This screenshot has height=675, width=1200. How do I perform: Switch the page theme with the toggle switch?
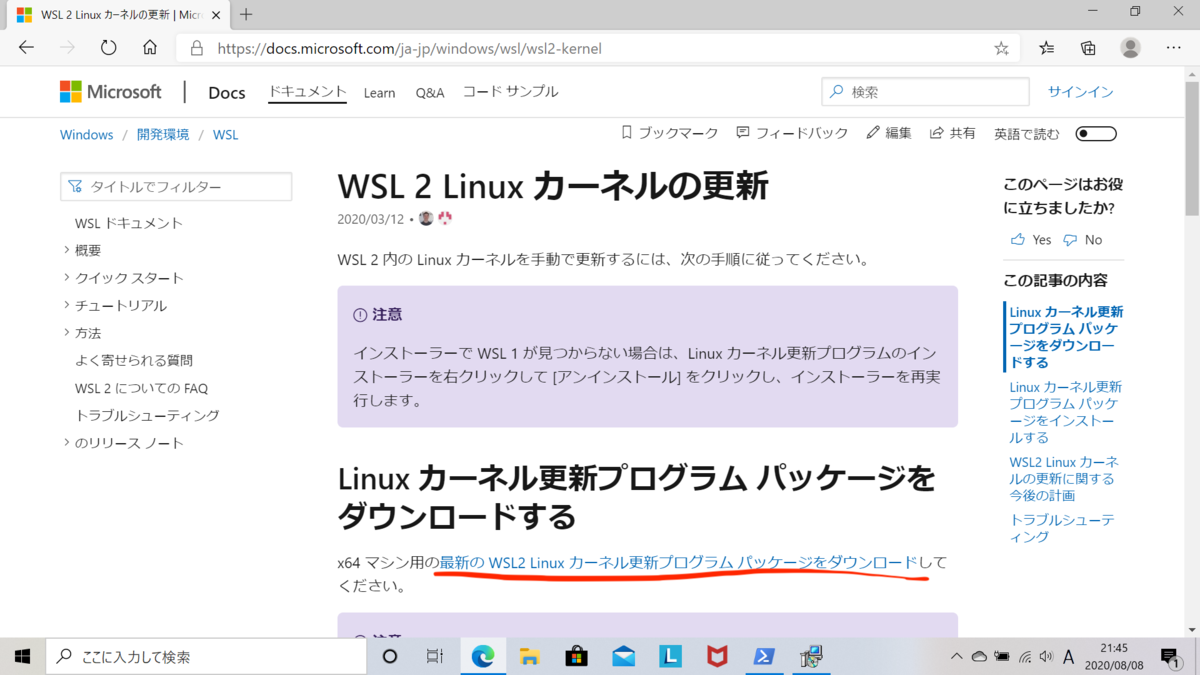1095,132
